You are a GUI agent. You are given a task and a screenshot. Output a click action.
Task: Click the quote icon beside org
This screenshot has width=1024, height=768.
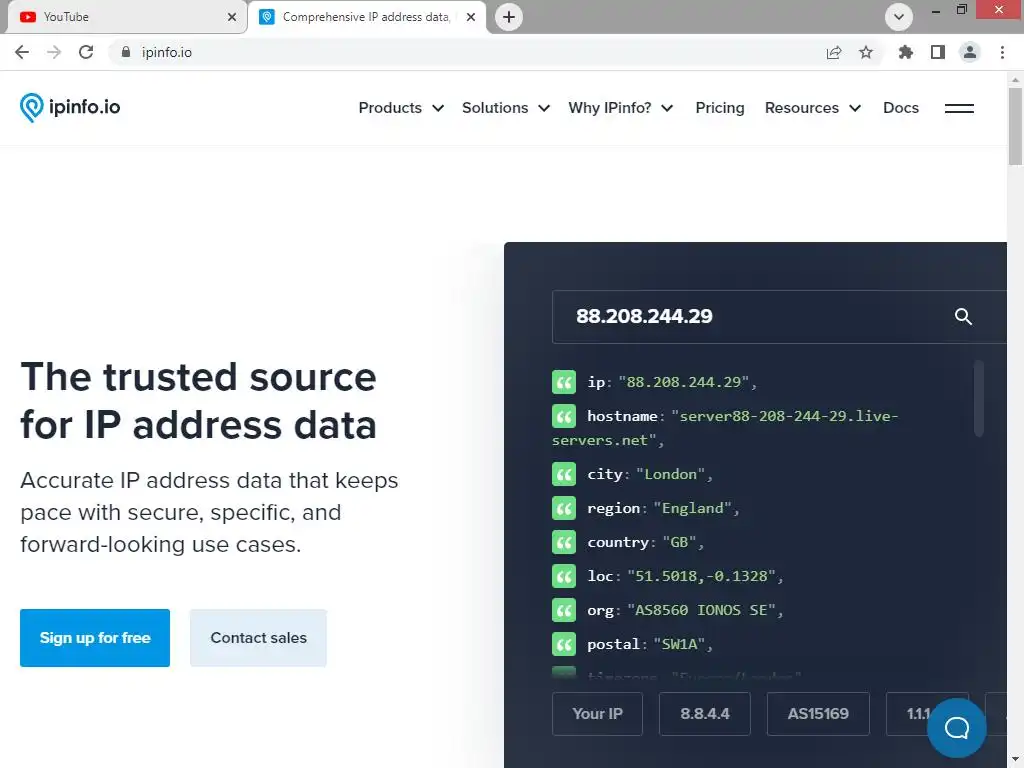pyautogui.click(x=564, y=610)
